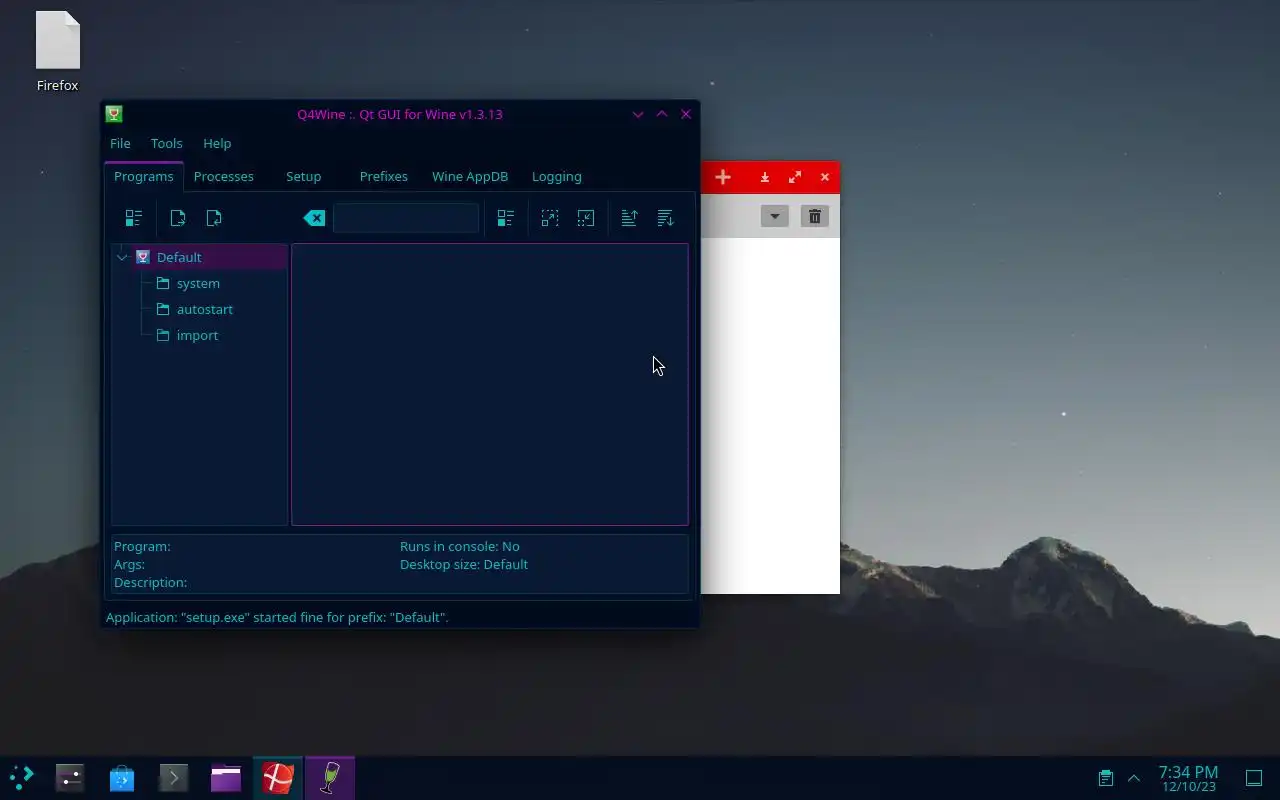Click the trash icon in the red window
Screen dimensions: 1280x800
pos(815,216)
